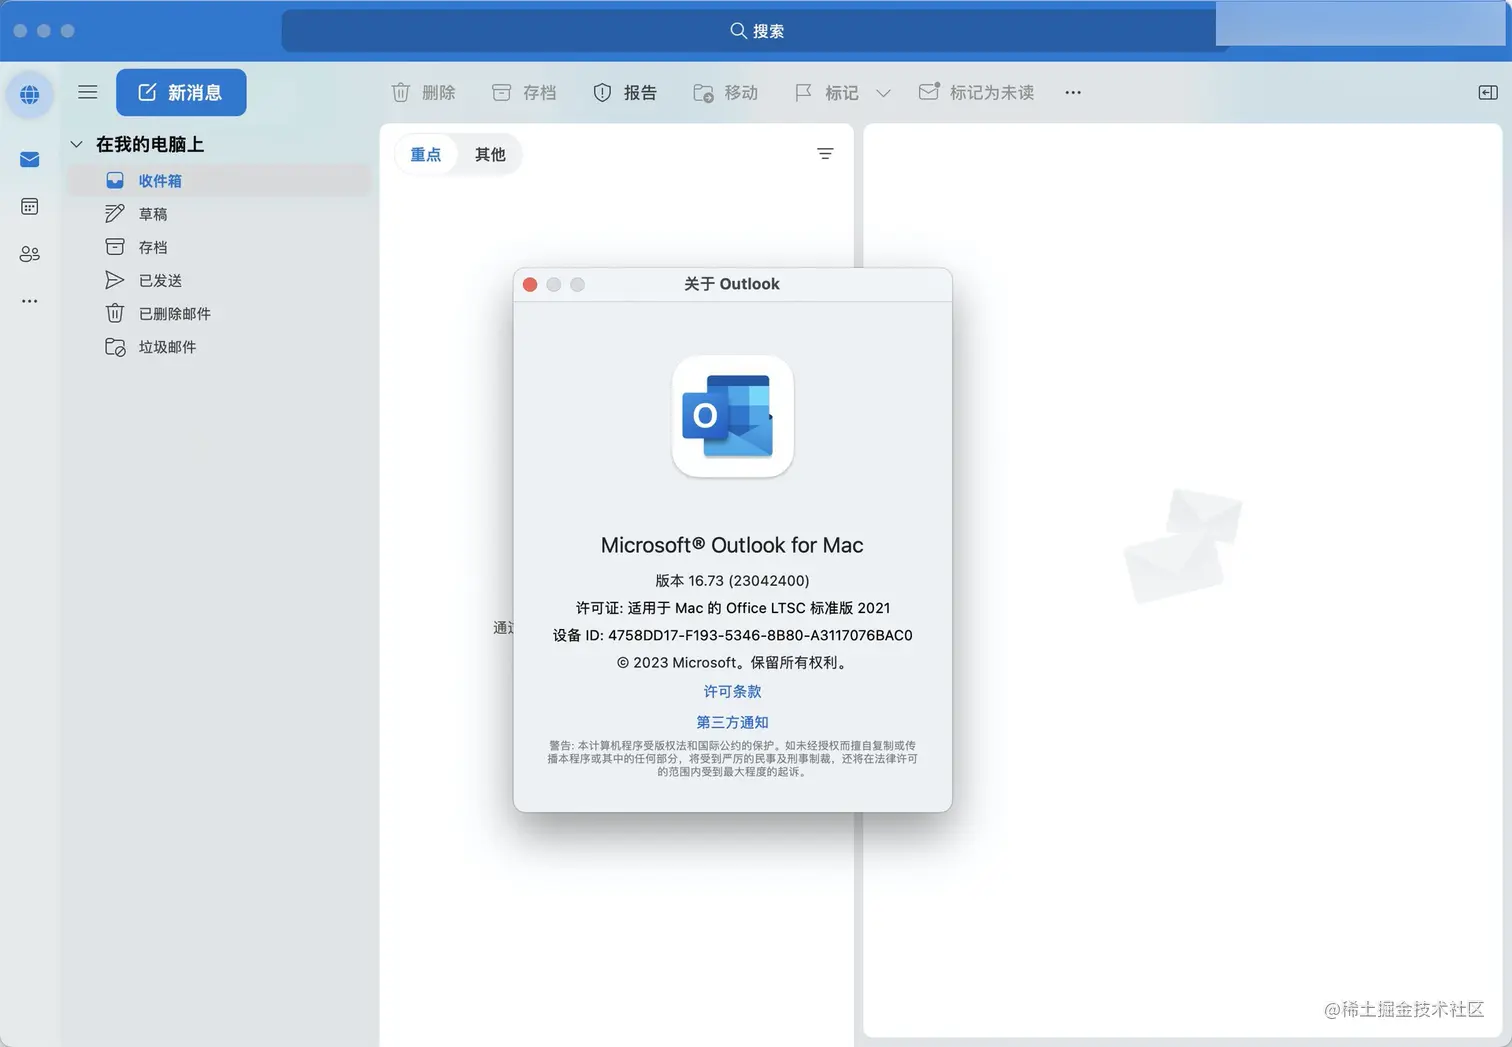
Task: Click the 移动 folder toolbar button
Action: [726, 92]
